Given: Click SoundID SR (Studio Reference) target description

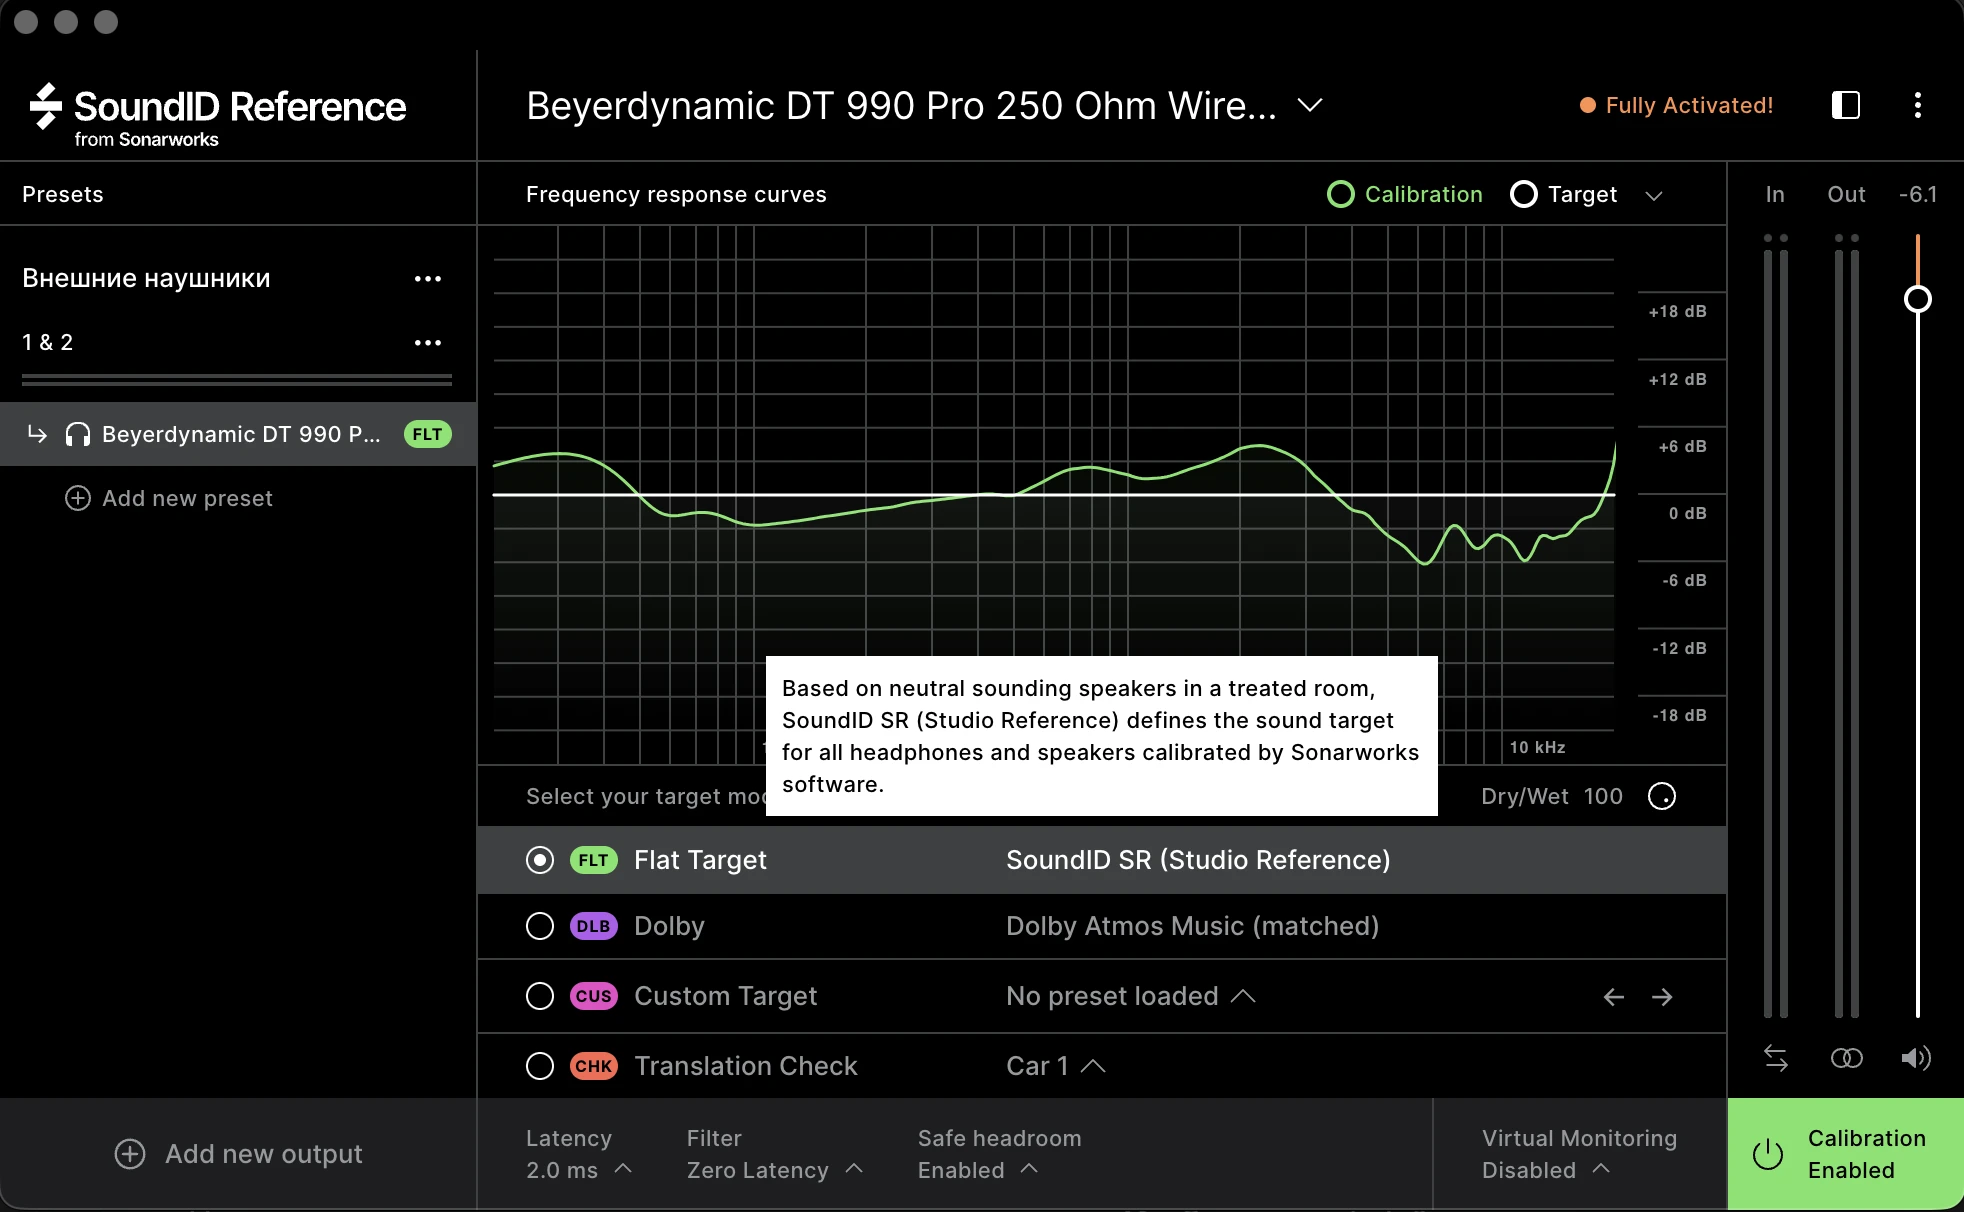Looking at the screenshot, I should pyautogui.click(x=1198, y=860).
